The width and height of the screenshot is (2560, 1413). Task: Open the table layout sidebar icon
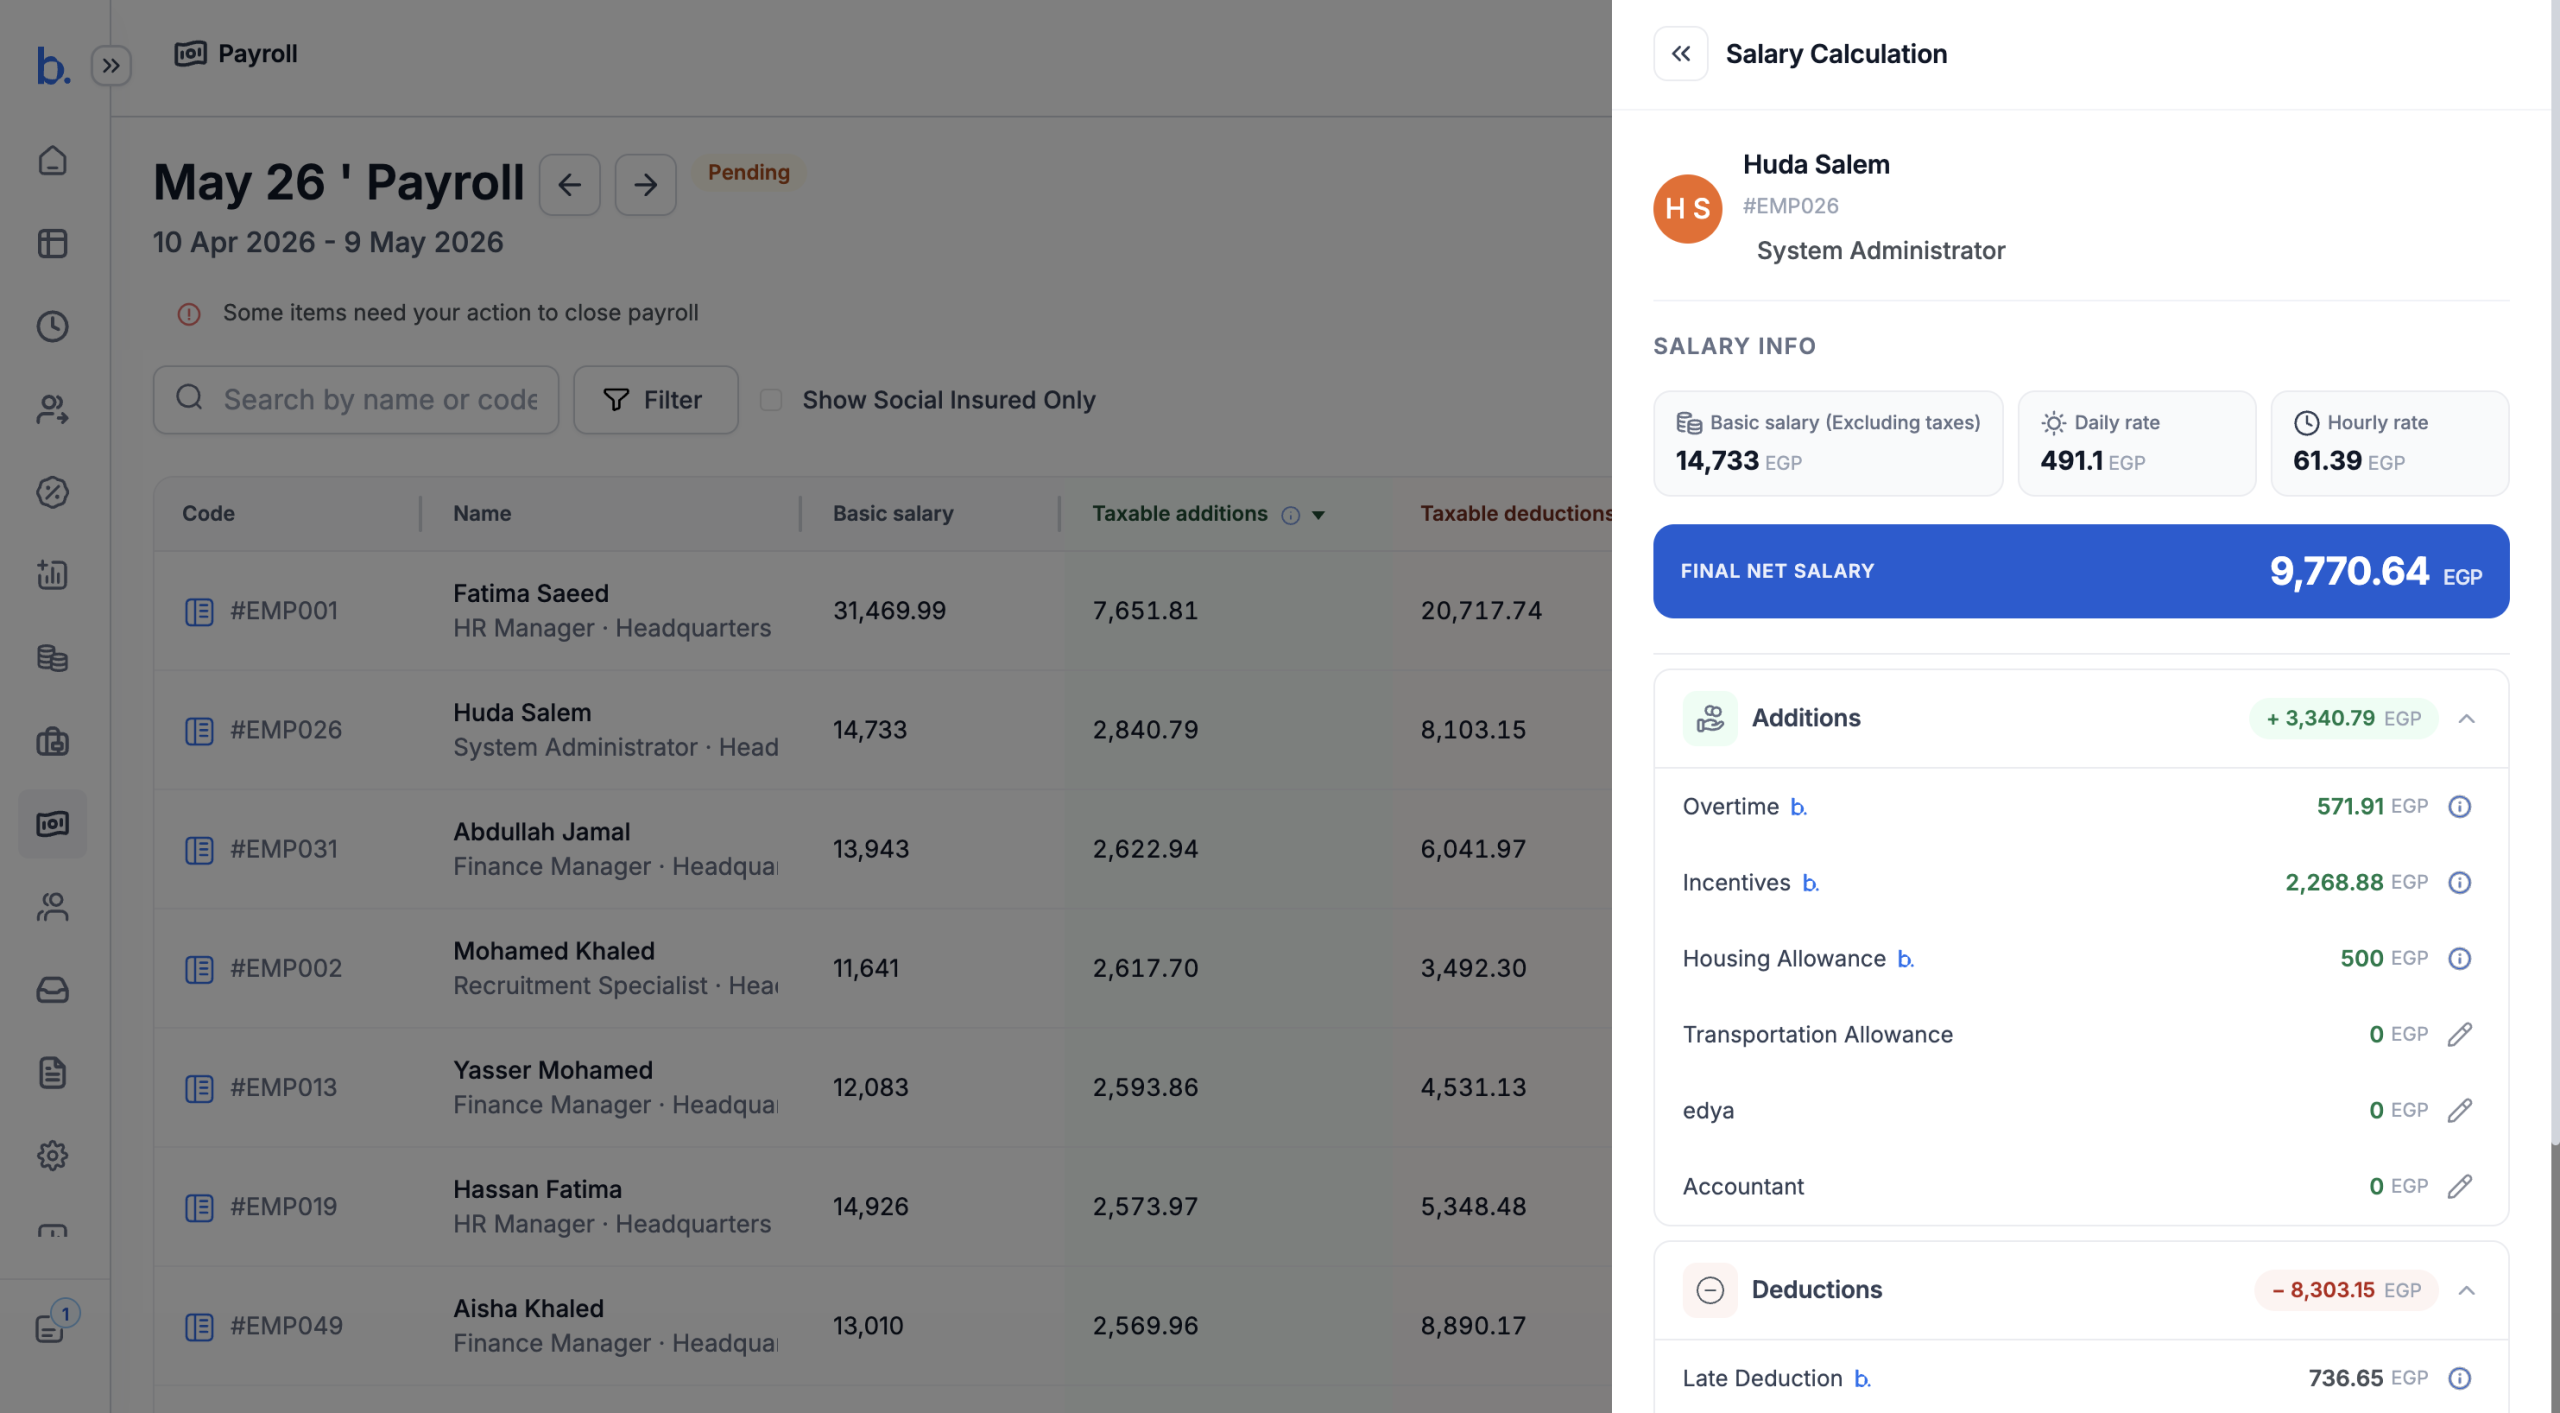pyautogui.click(x=52, y=243)
